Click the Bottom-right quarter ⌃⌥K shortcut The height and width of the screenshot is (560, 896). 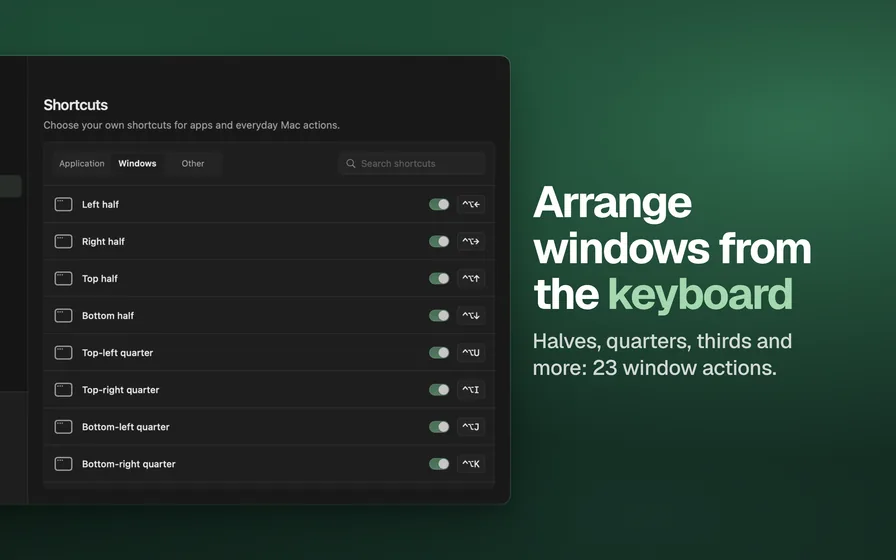[471, 464]
